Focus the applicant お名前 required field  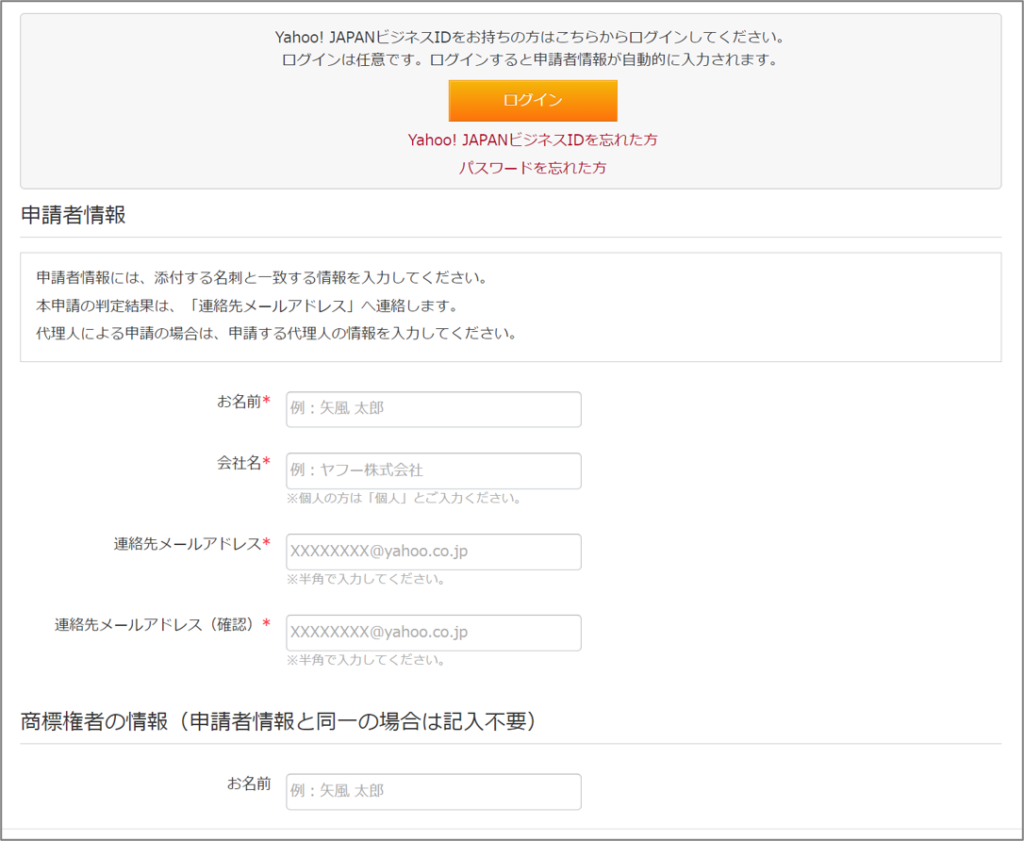point(434,409)
